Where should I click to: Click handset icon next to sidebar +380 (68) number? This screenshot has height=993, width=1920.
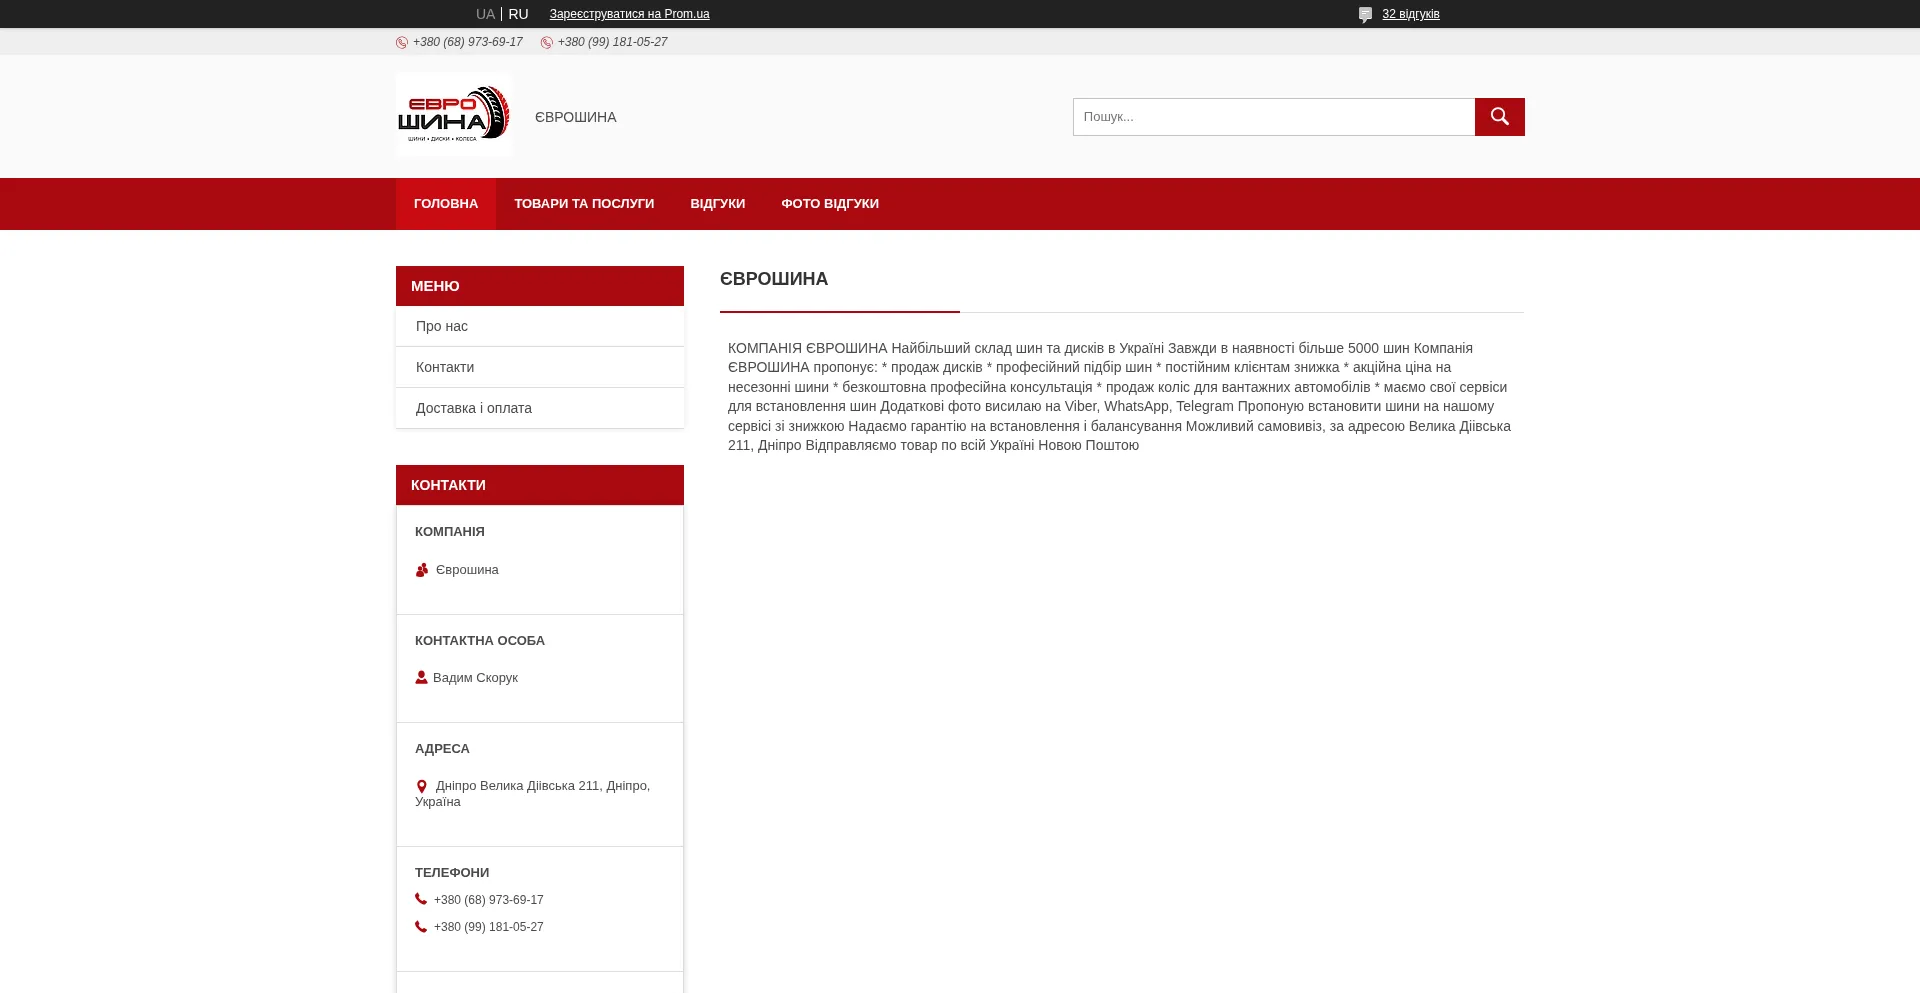tap(421, 900)
